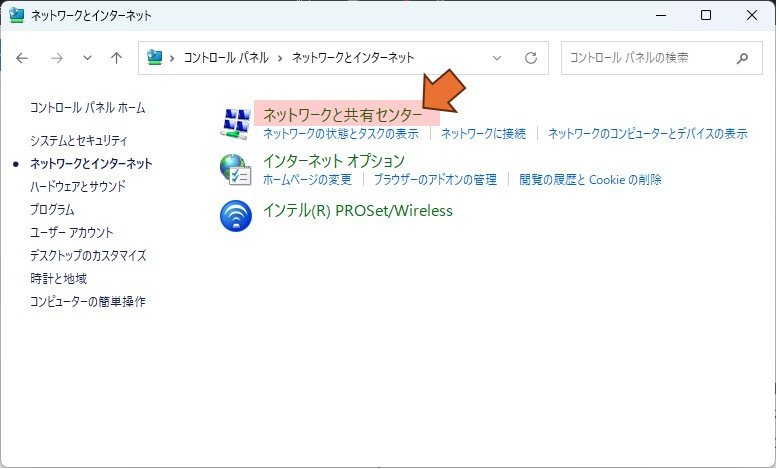
Task: Open ブラウザーのアドオンの管理 link
Action: [435, 180]
